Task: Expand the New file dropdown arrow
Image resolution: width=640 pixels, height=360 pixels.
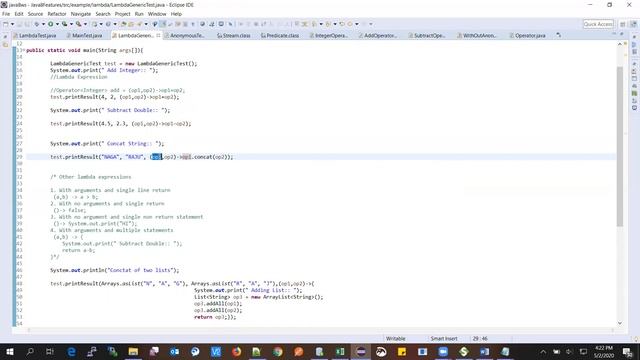Action: click(12, 24)
